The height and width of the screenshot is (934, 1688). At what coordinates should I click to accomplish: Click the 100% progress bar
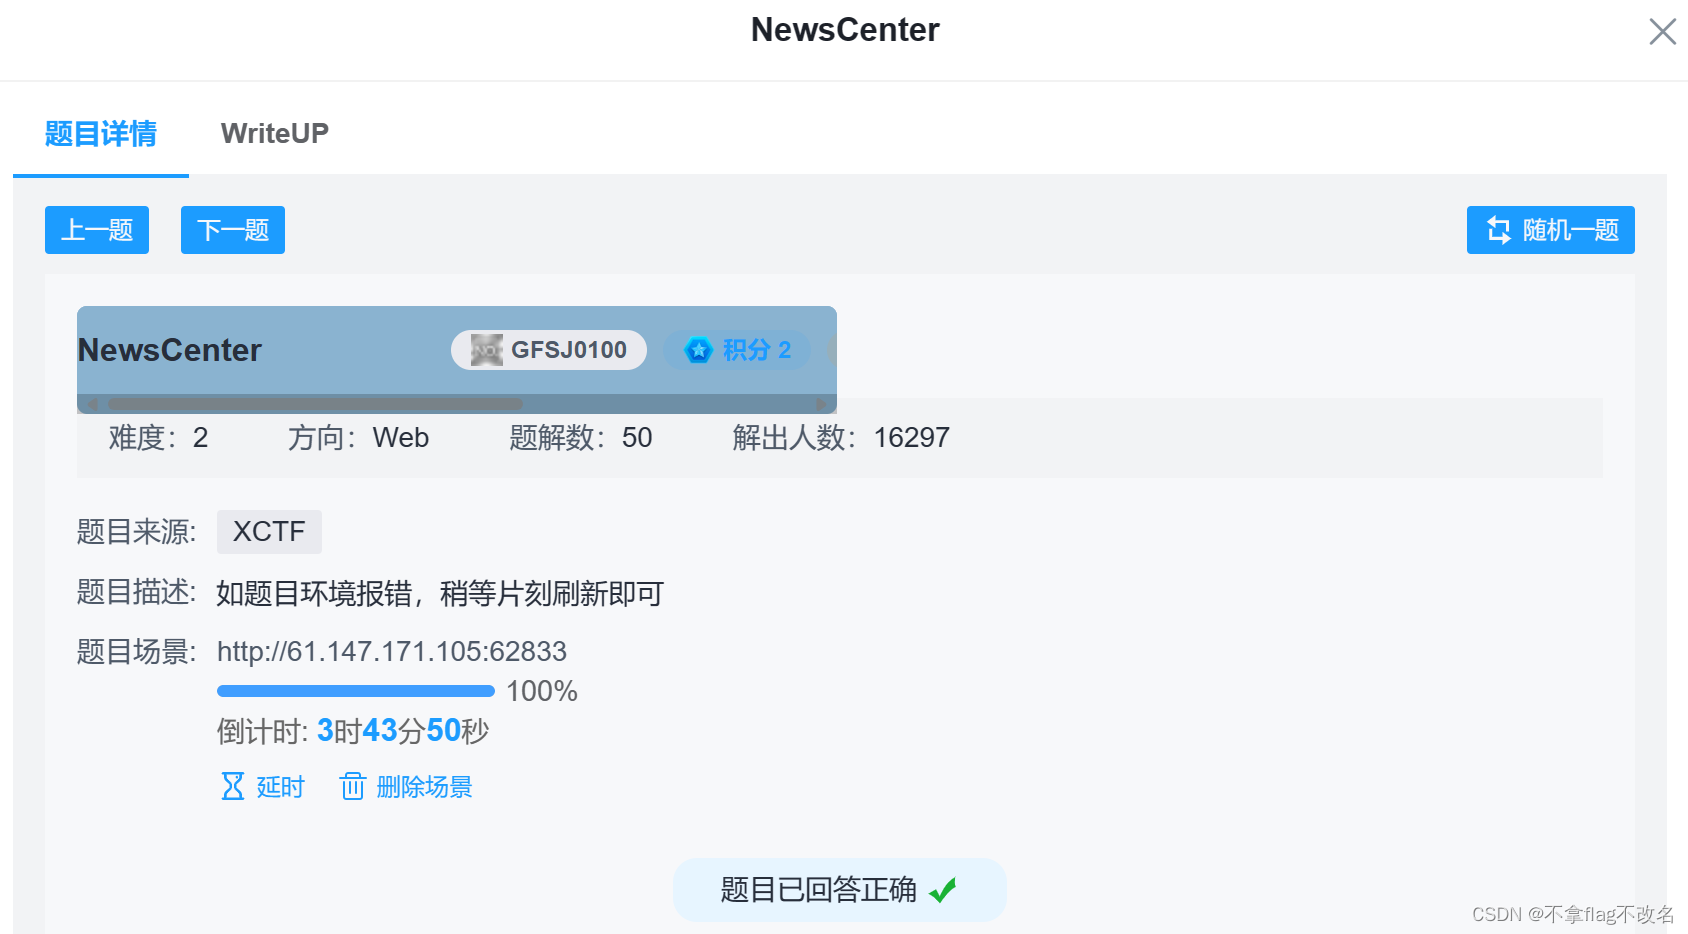[x=355, y=690]
